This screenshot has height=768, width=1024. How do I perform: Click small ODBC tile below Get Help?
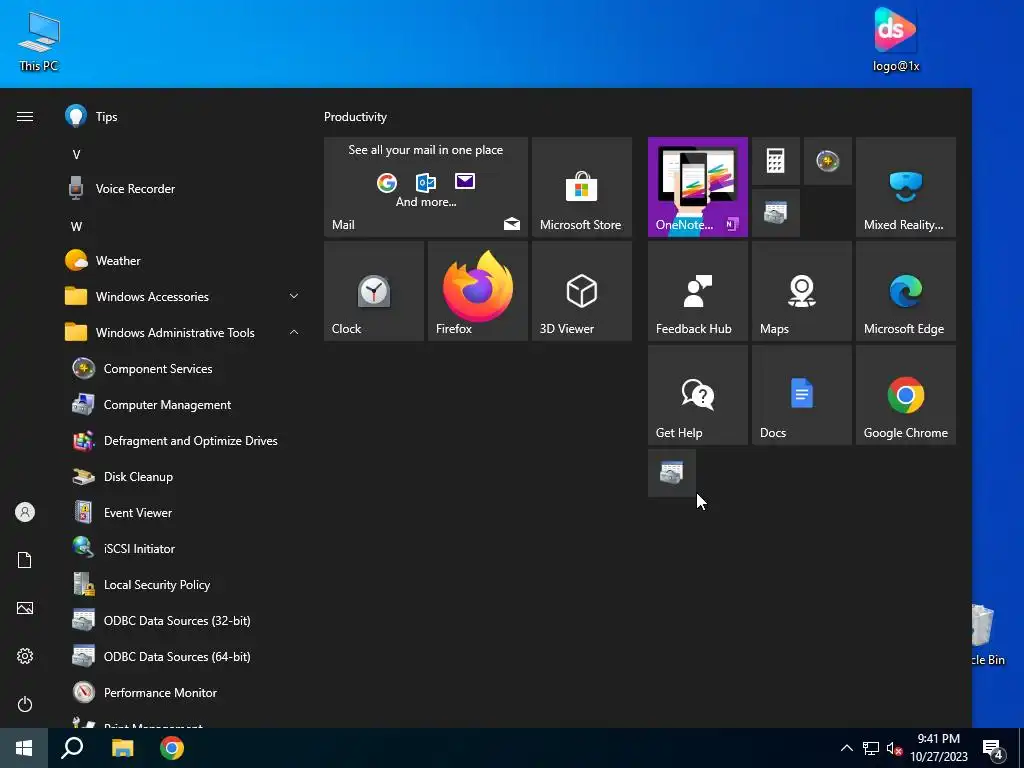(671, 473)
